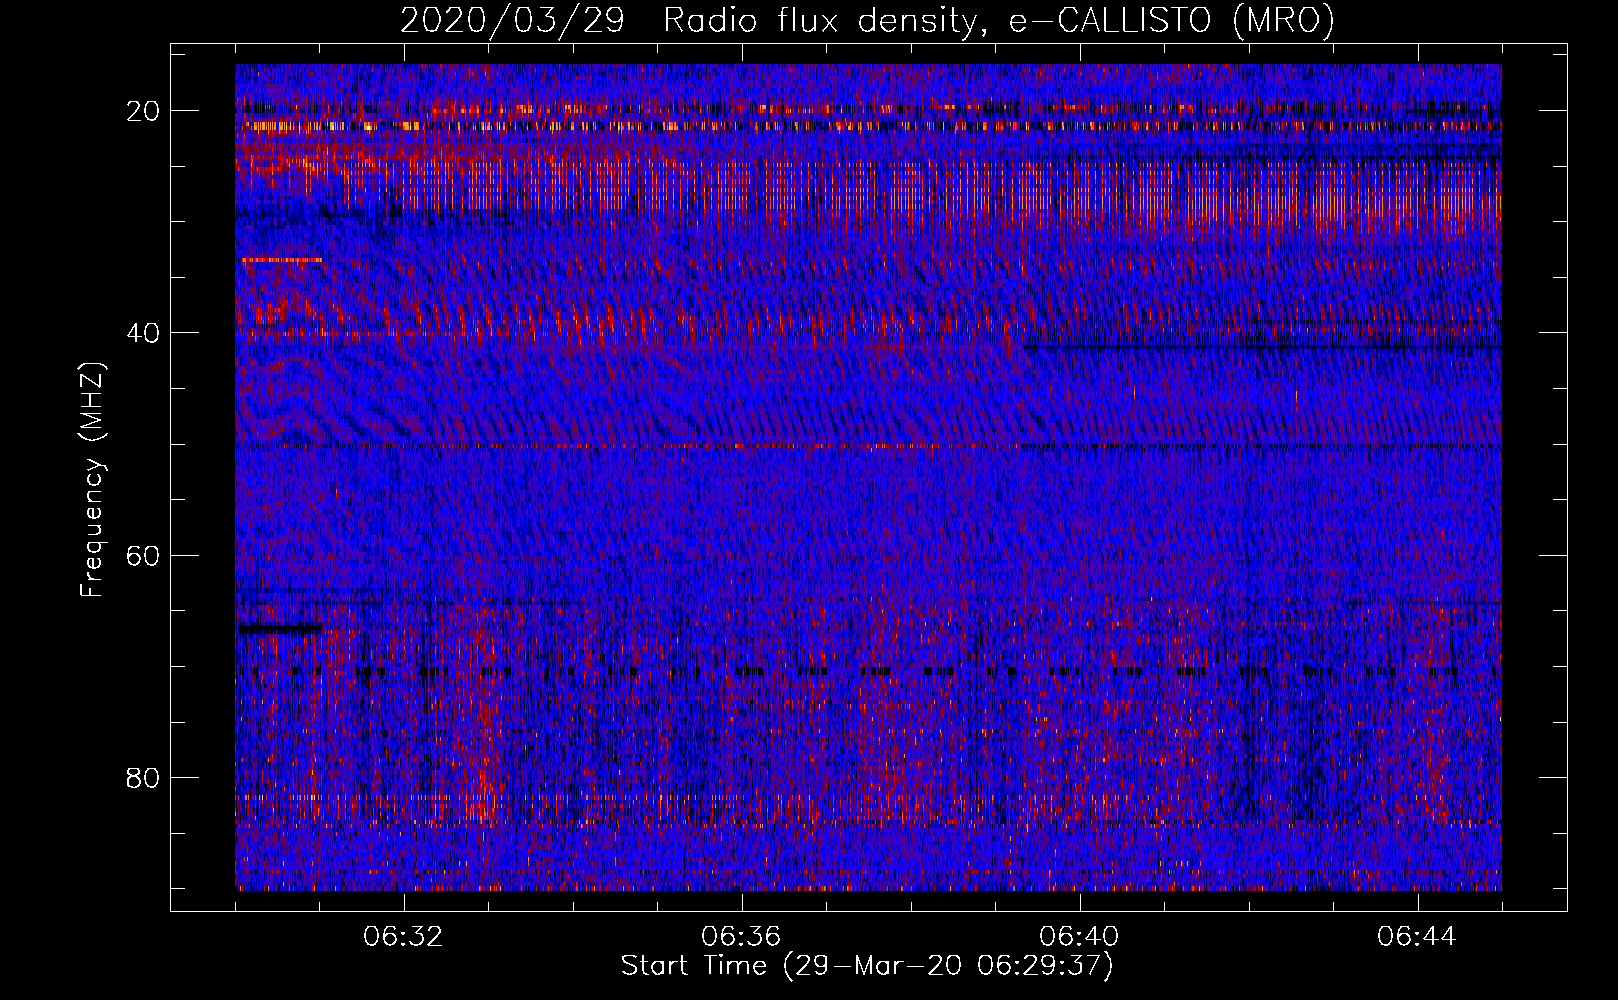Viewport: 1618px width, 1000px height.
Task: Click the 40 MHz frequency tick label
Action: click(144, 333)
